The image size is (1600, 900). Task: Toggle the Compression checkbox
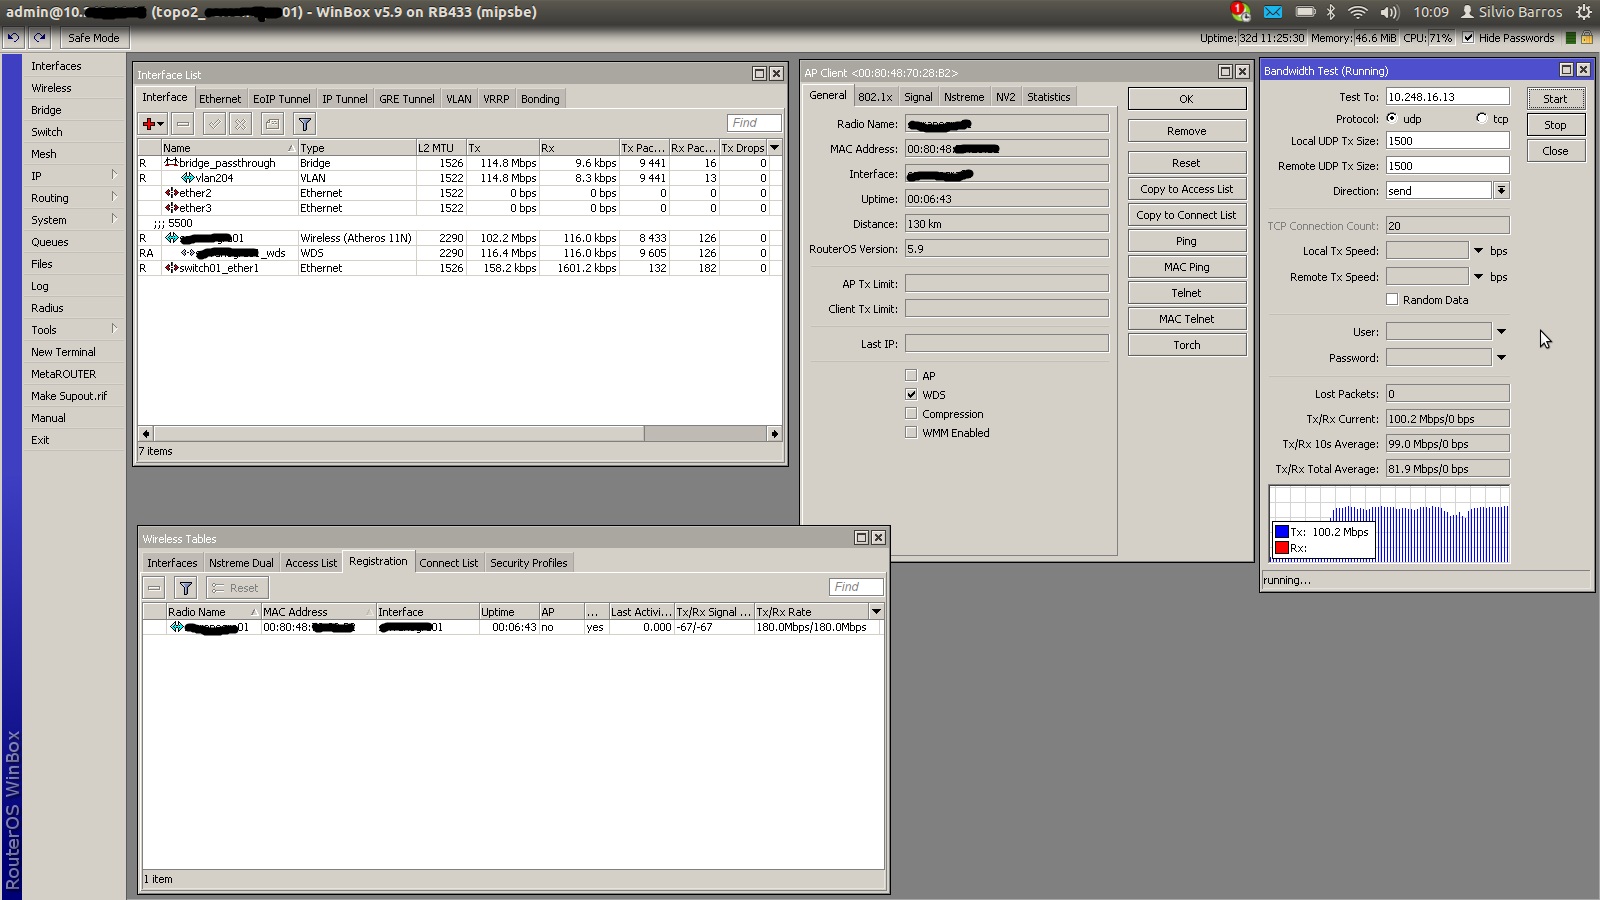(911, 413)
